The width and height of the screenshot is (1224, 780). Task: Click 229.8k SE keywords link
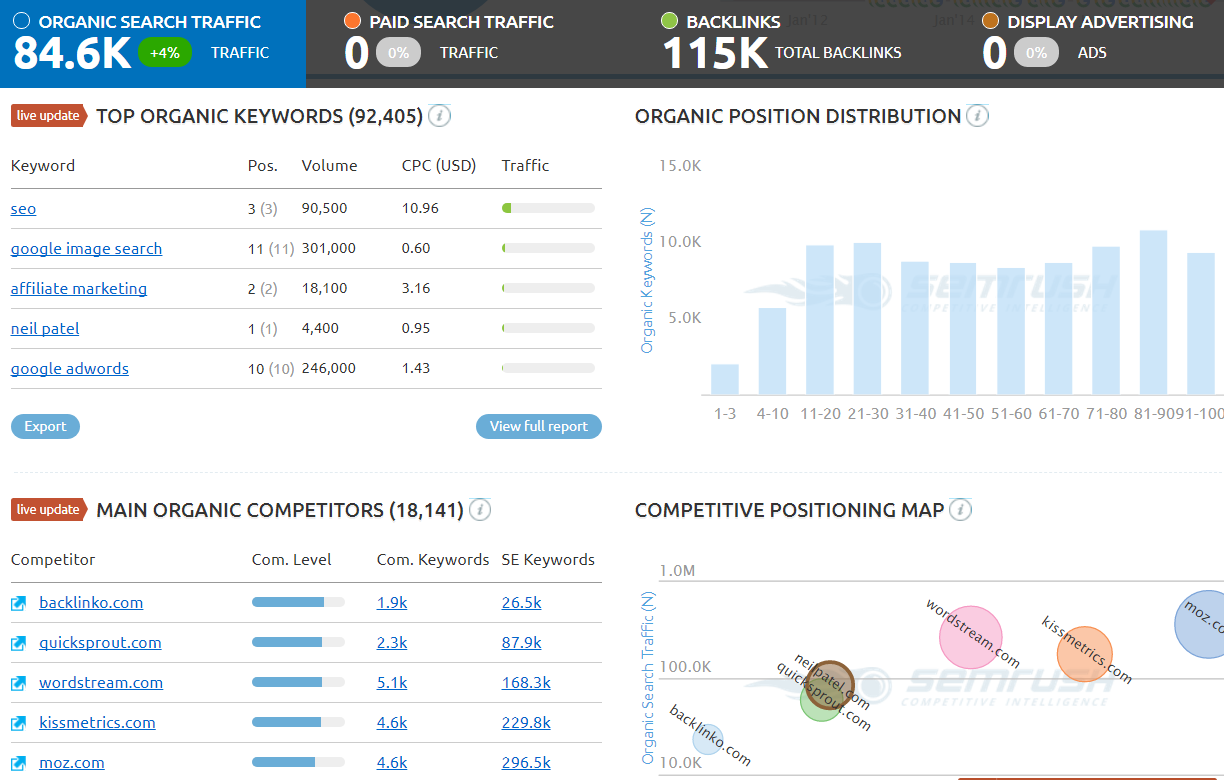(x=526, y=723)
